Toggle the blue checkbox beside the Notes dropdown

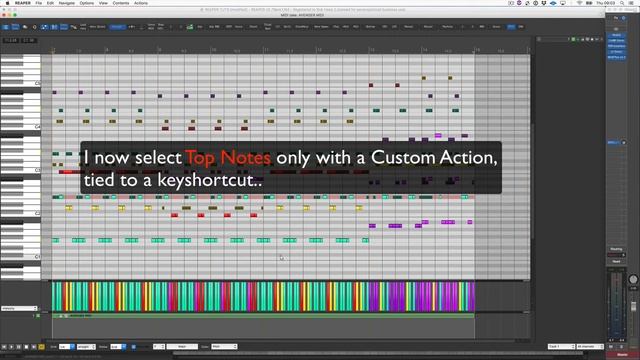click(x=133, y=347)
